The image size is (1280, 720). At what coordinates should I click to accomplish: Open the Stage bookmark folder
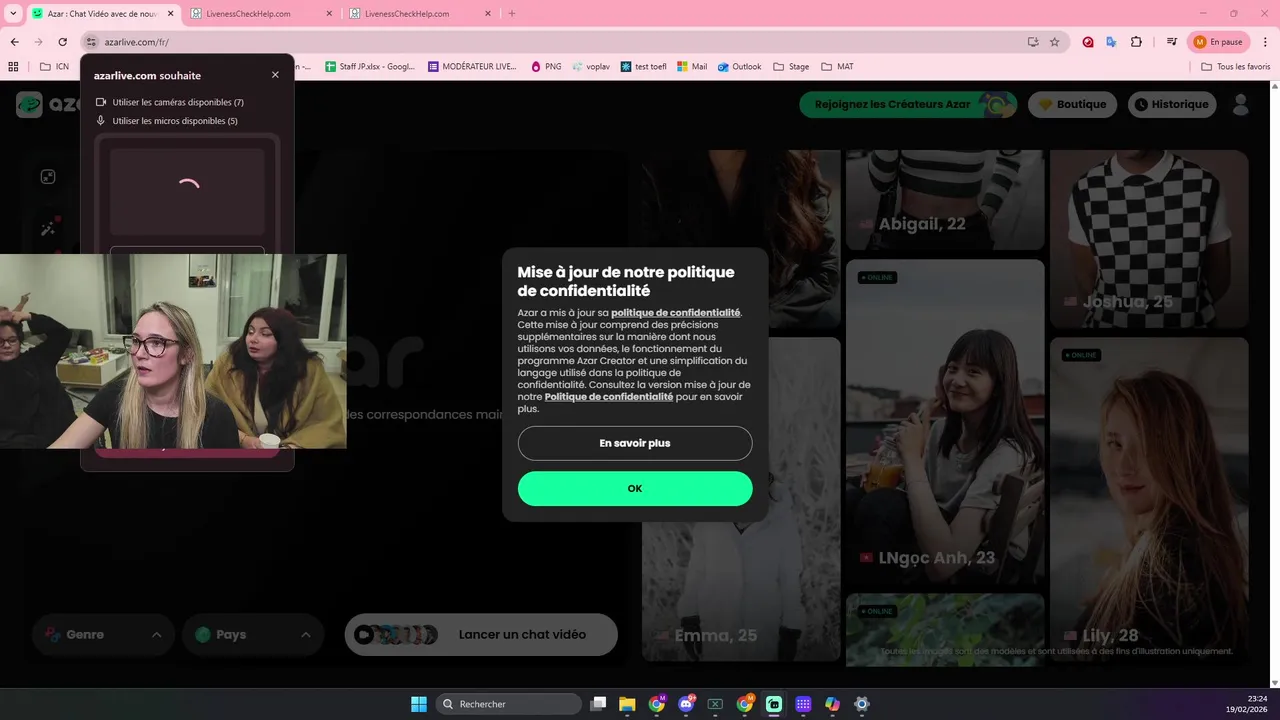coord(790,67)
